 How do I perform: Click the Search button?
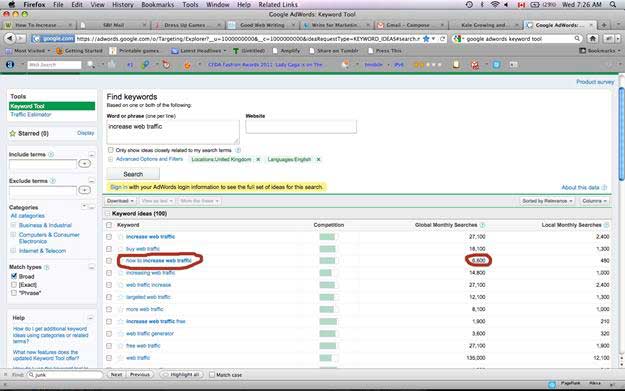point(133,174)
